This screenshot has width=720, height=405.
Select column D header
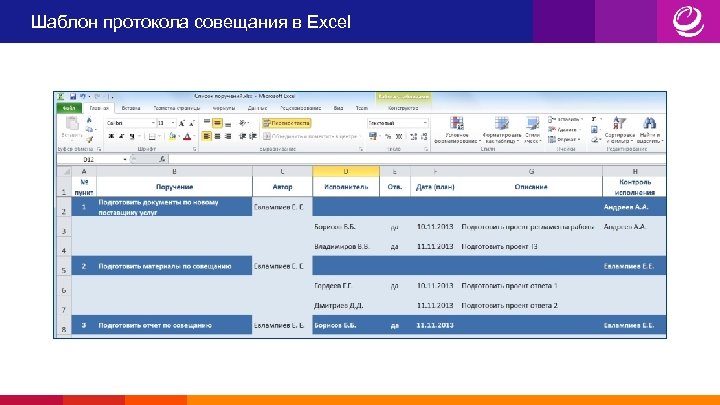pos(346,171)
